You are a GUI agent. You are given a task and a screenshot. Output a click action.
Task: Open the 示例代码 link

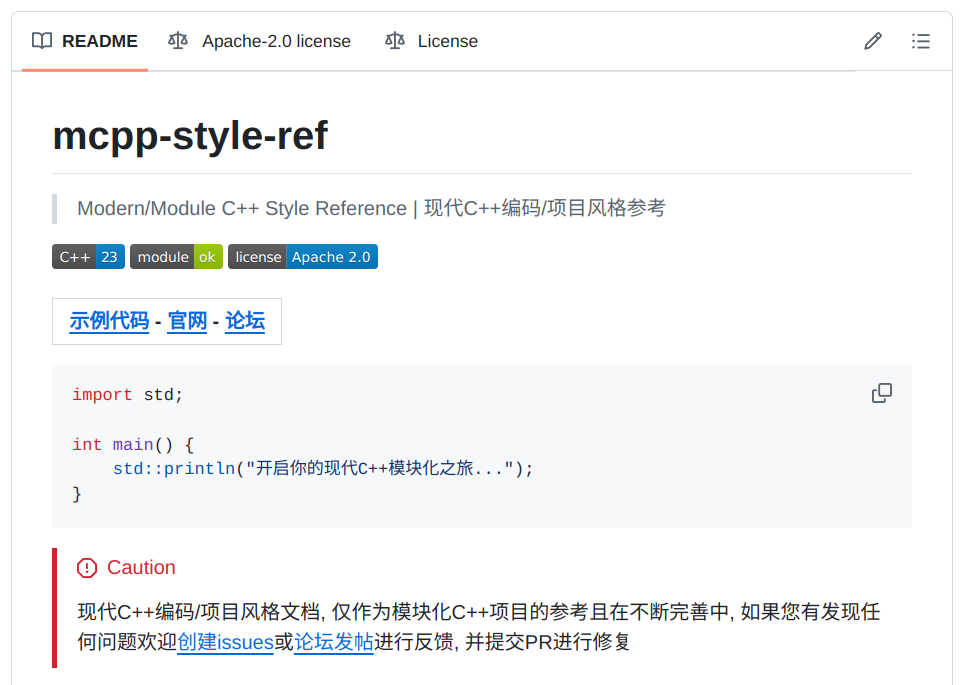[109, 321]
